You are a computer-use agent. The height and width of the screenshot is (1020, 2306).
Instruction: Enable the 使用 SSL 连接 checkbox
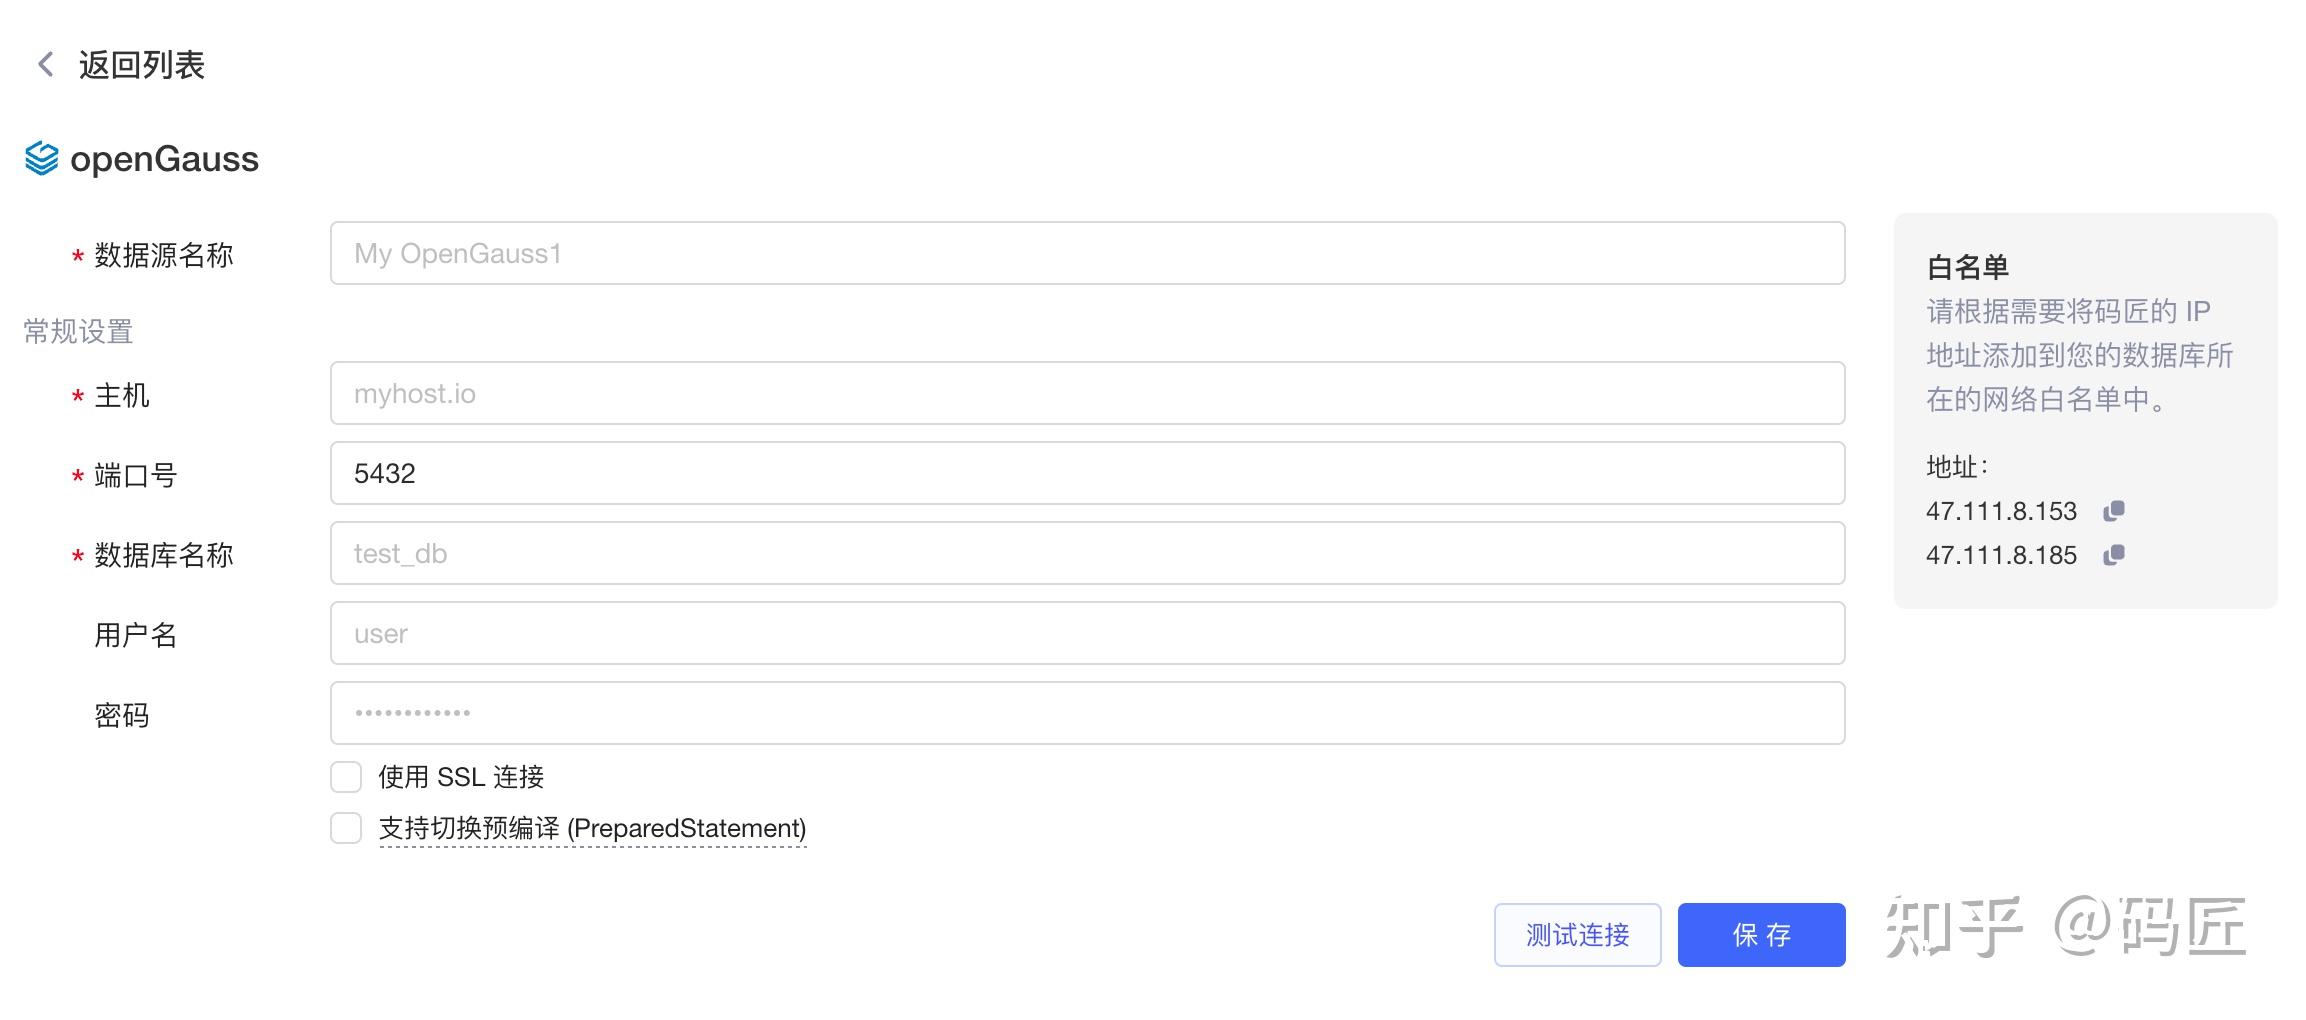click(346, 777)
